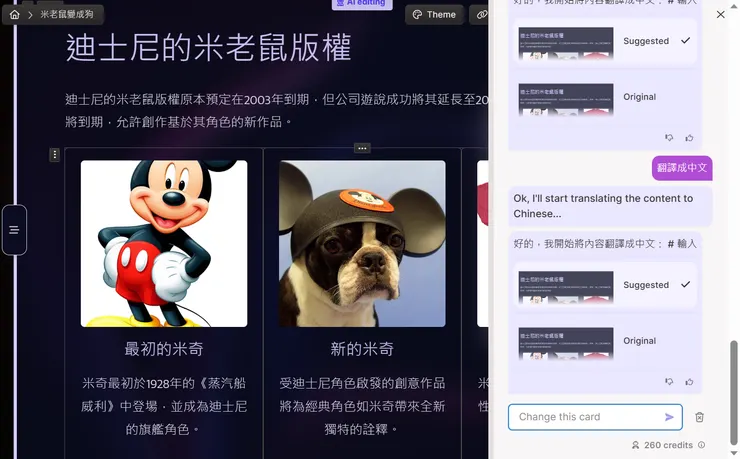
Task: Choose the lower Suggested version option
Action: [x=605, y=285]
